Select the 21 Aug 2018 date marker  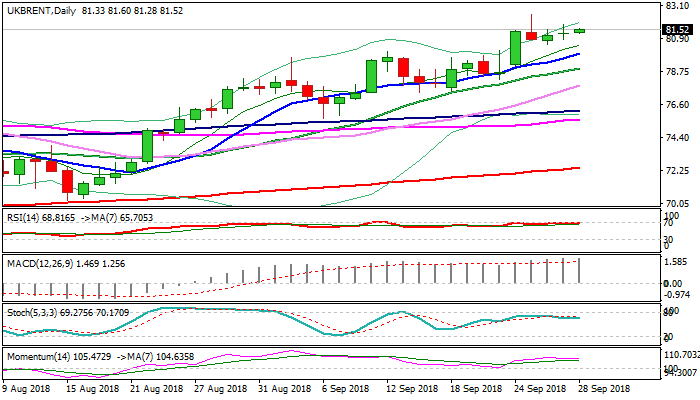(x=155, y=387)
